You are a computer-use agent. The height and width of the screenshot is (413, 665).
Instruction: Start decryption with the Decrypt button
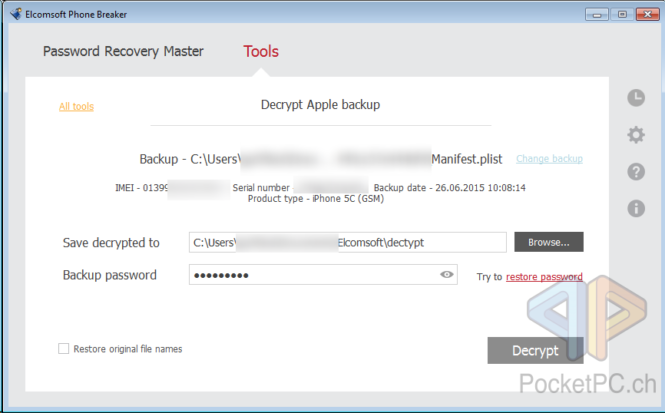(535, 350)
